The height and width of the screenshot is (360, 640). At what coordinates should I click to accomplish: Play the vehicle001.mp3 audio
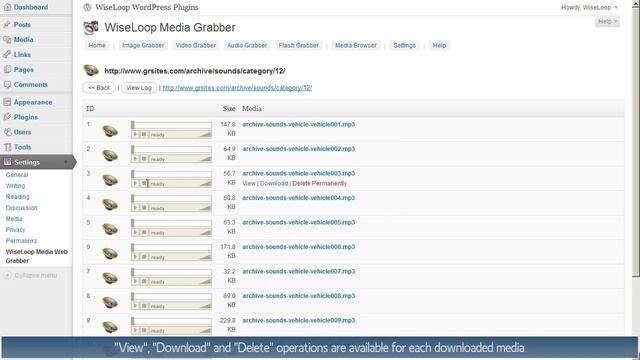tap(136, 134)
